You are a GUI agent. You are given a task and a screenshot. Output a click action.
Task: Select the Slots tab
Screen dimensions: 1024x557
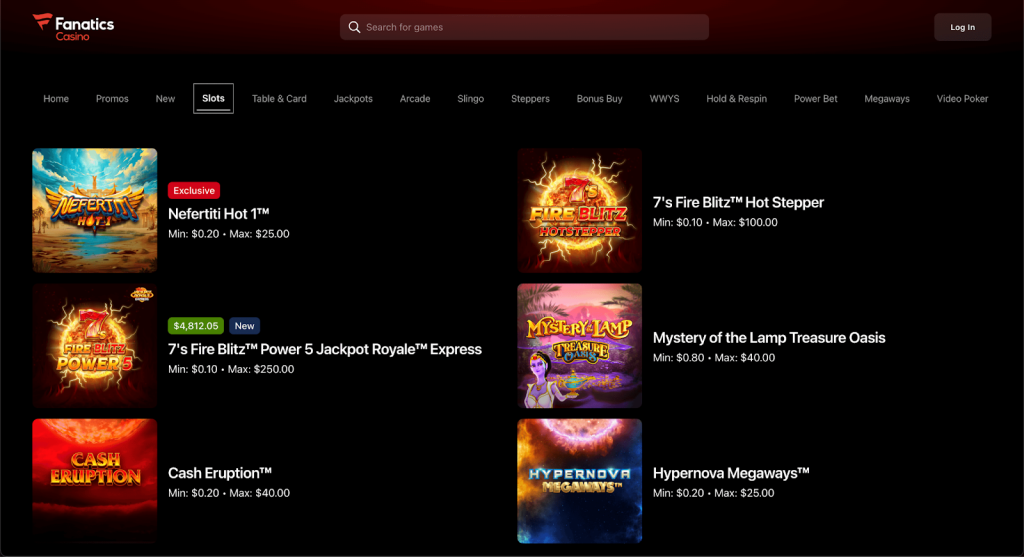pos(213,99)
